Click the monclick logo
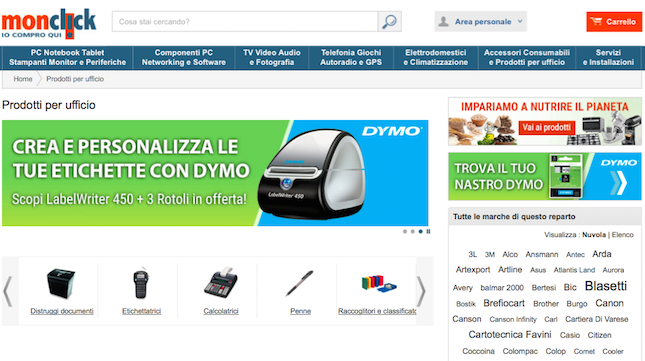 pos(49,23)
